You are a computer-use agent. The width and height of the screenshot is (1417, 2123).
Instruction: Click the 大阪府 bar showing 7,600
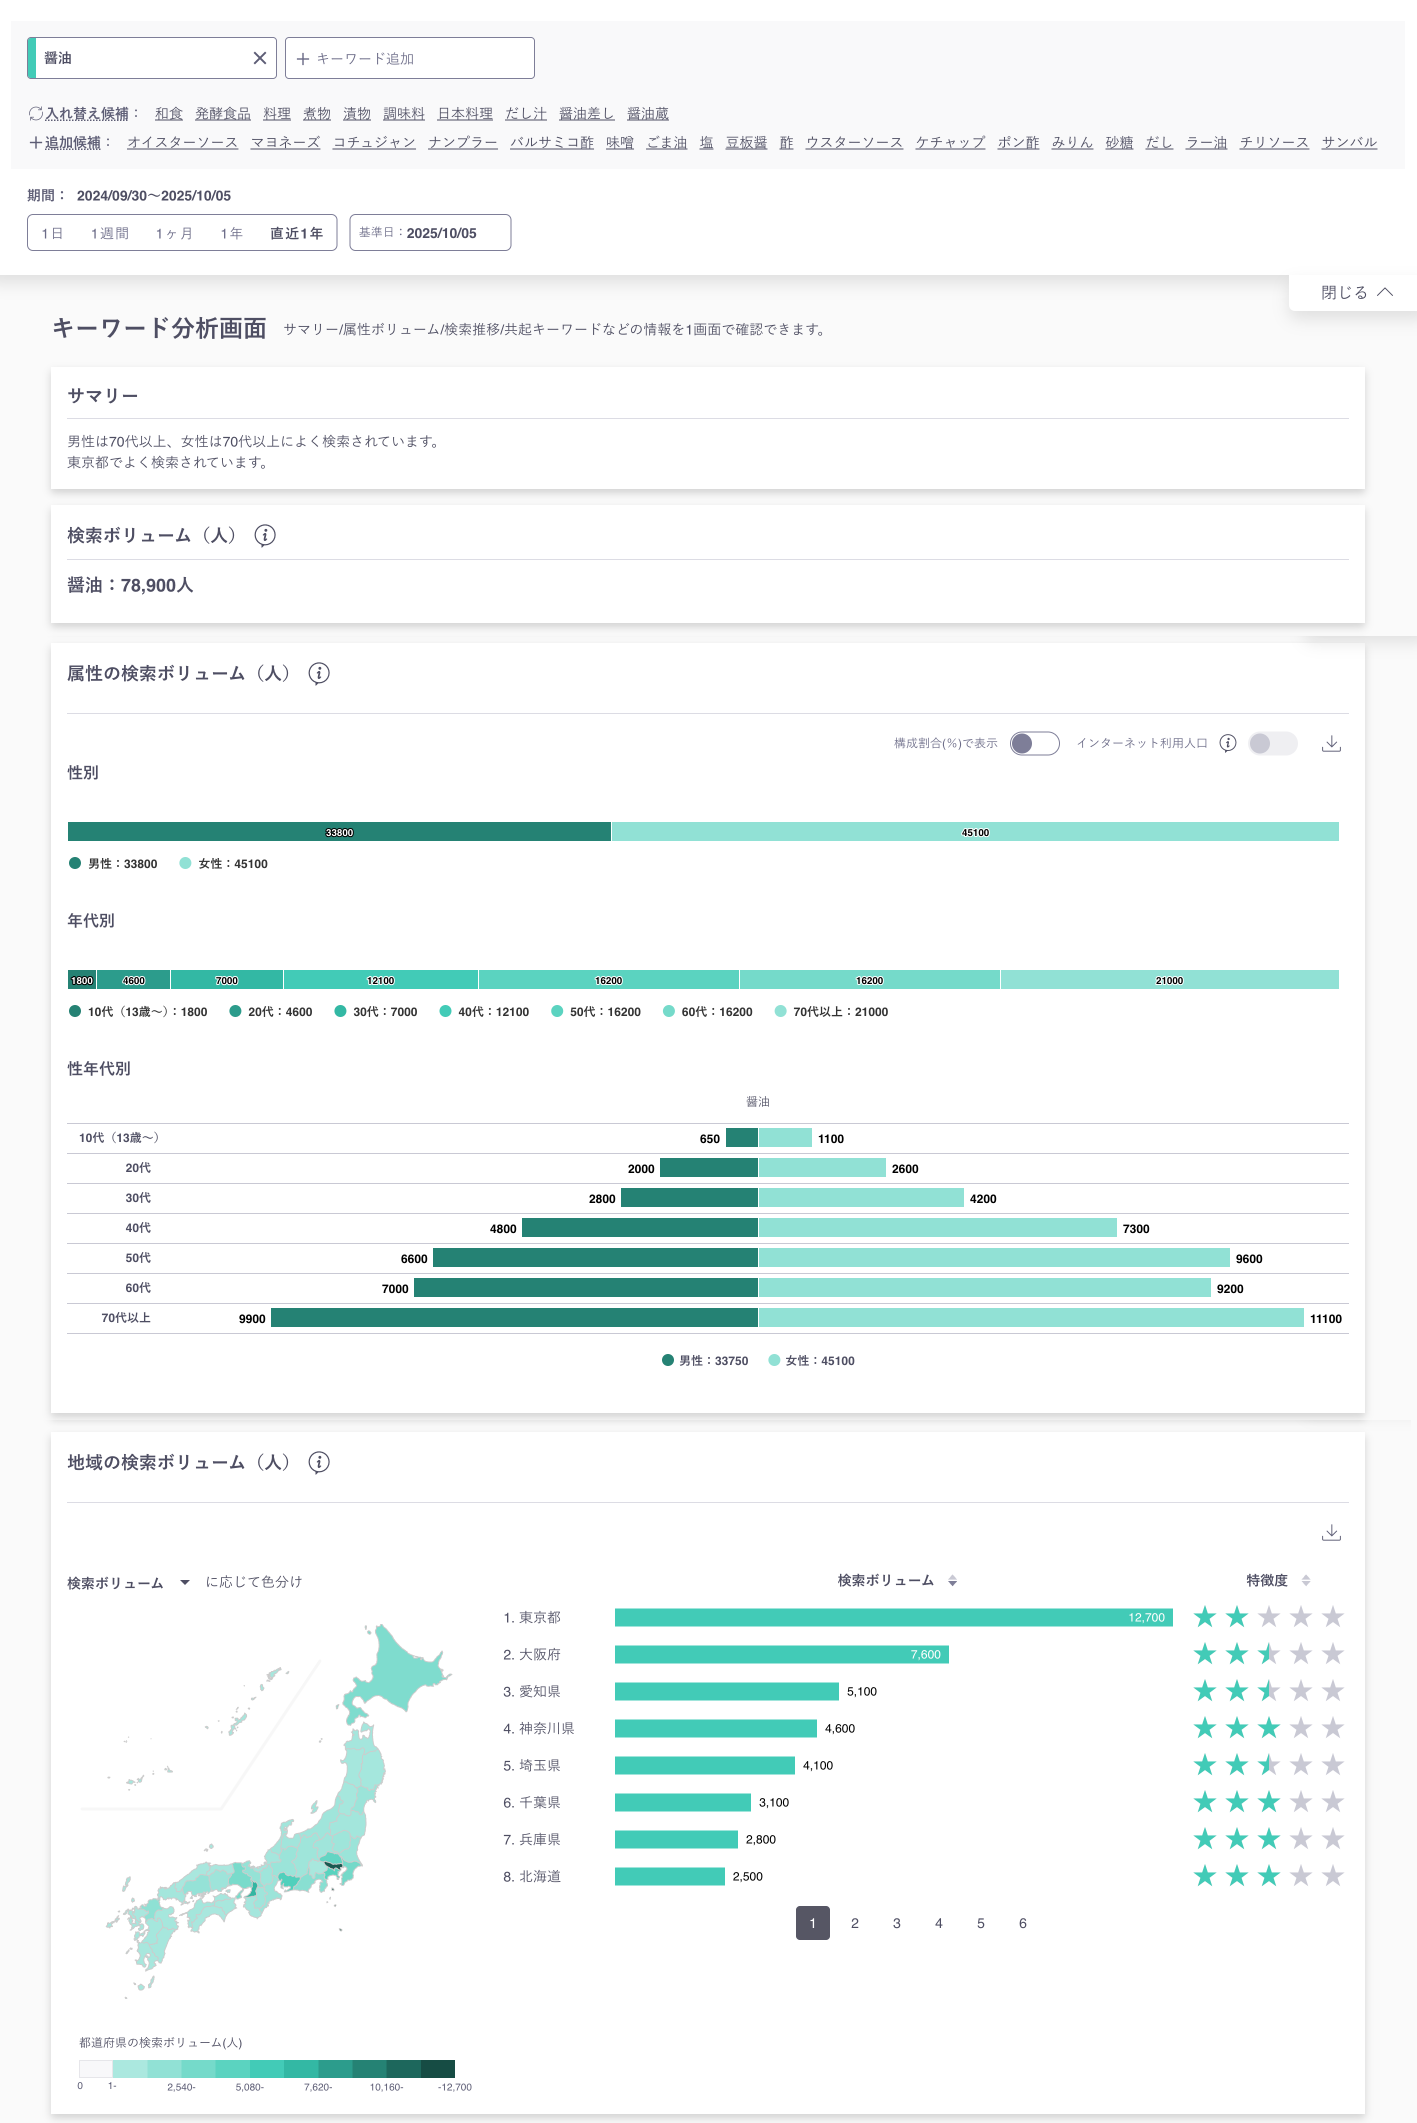click(782, 1654)
